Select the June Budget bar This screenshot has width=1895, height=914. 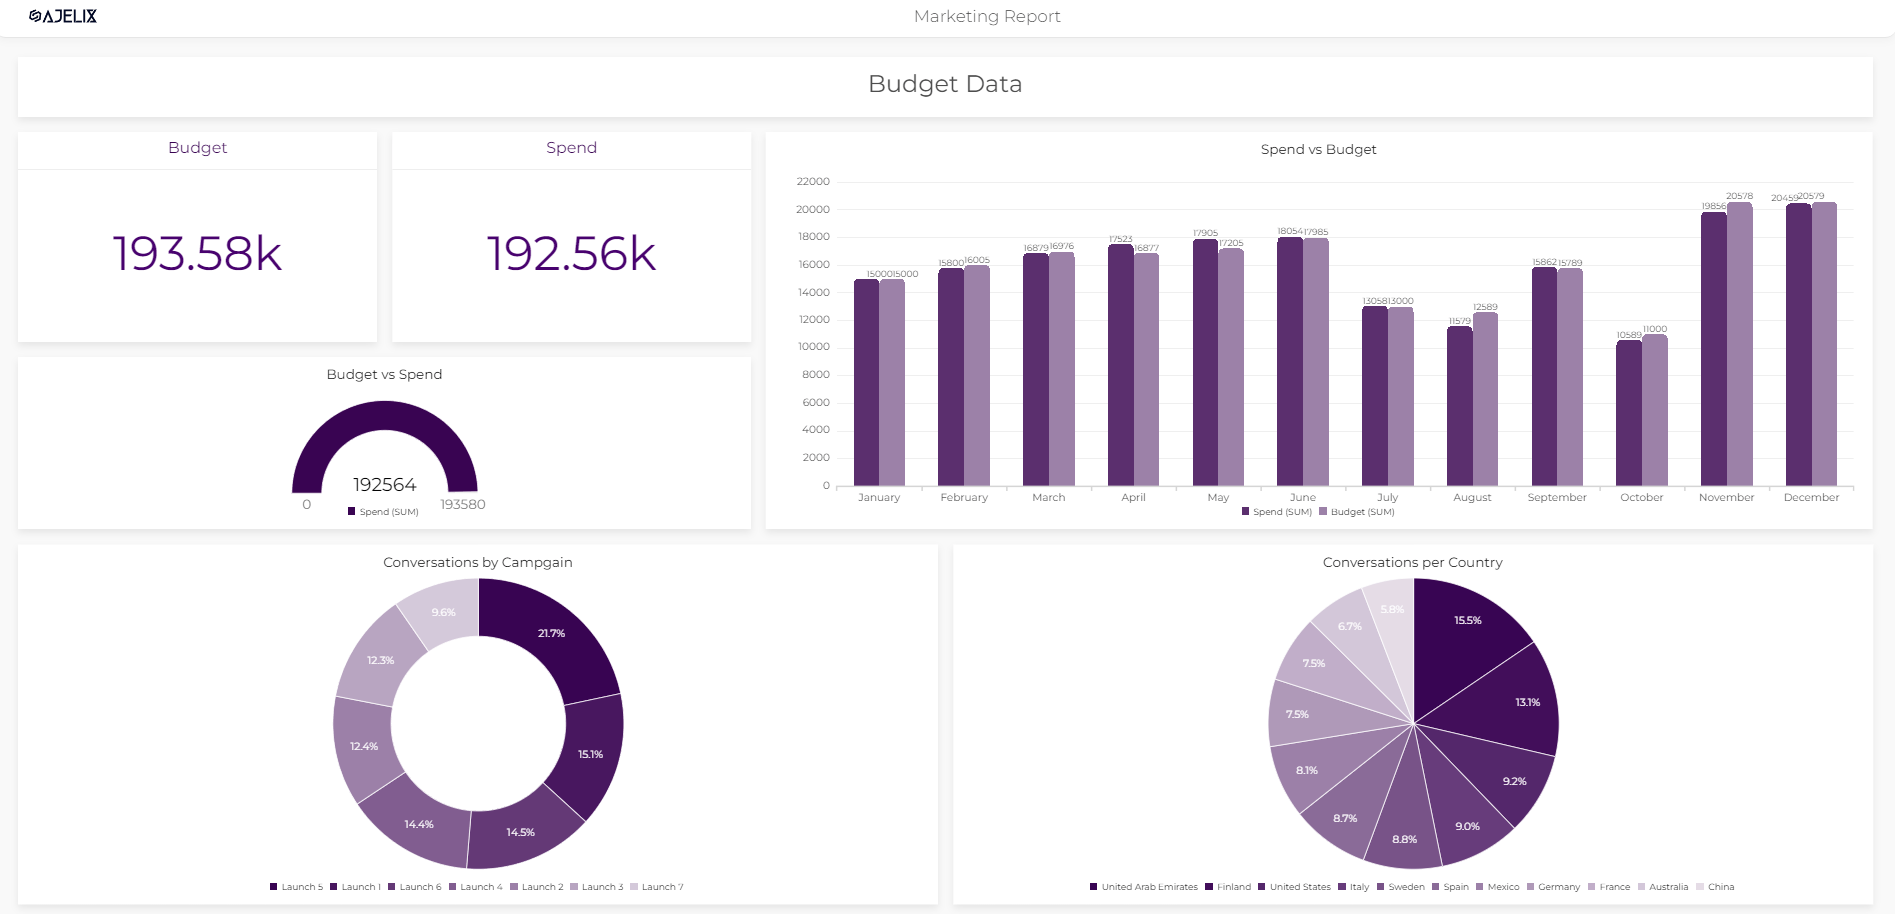[x=1317, y=360]
